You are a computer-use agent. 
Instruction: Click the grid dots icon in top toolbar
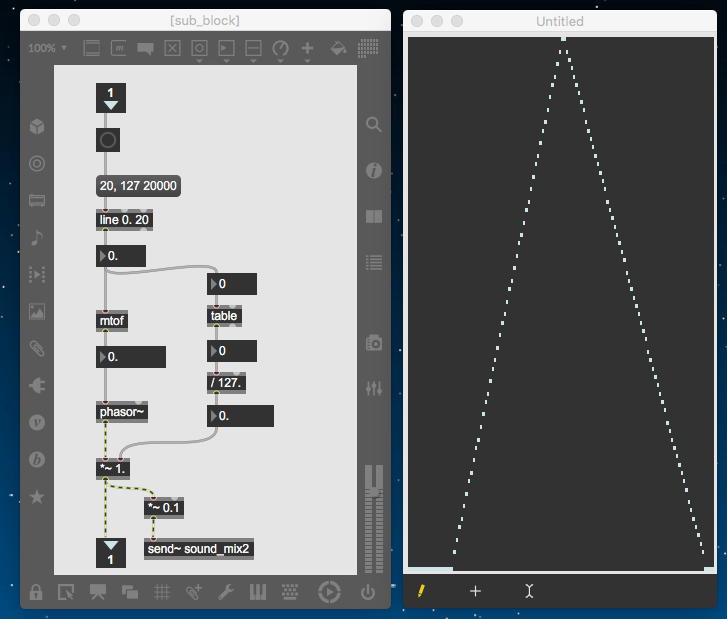368,48
